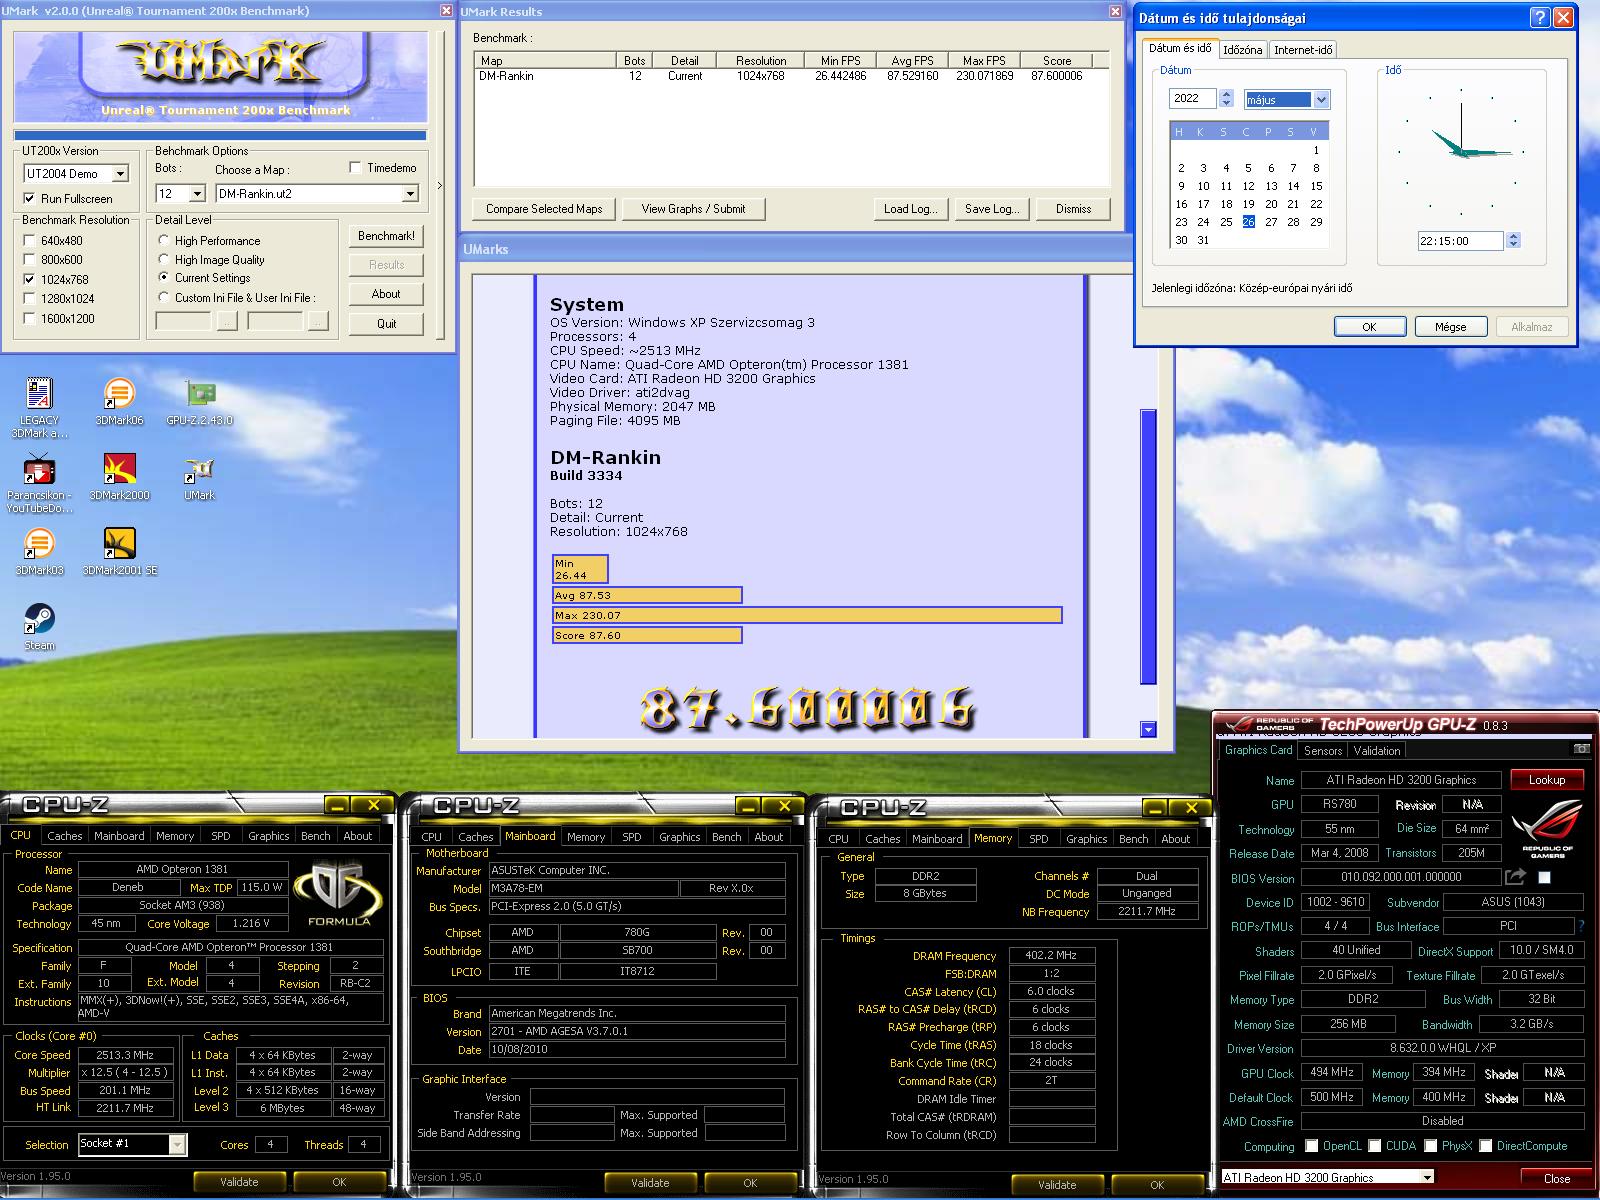The height and width of the screenshot is (1200, 1600).
Task: Toggle the Timedemo checkbox
Action: [355, 167]
